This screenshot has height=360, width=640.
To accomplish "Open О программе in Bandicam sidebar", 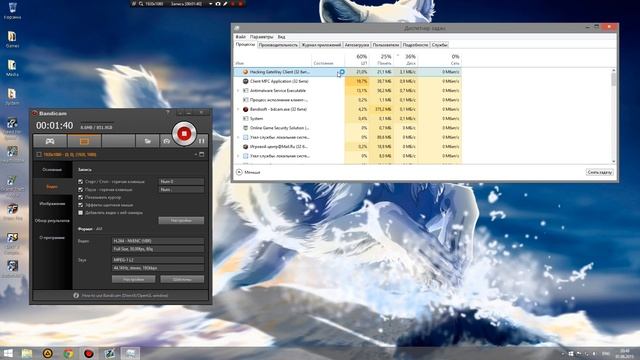I will 52,238.
